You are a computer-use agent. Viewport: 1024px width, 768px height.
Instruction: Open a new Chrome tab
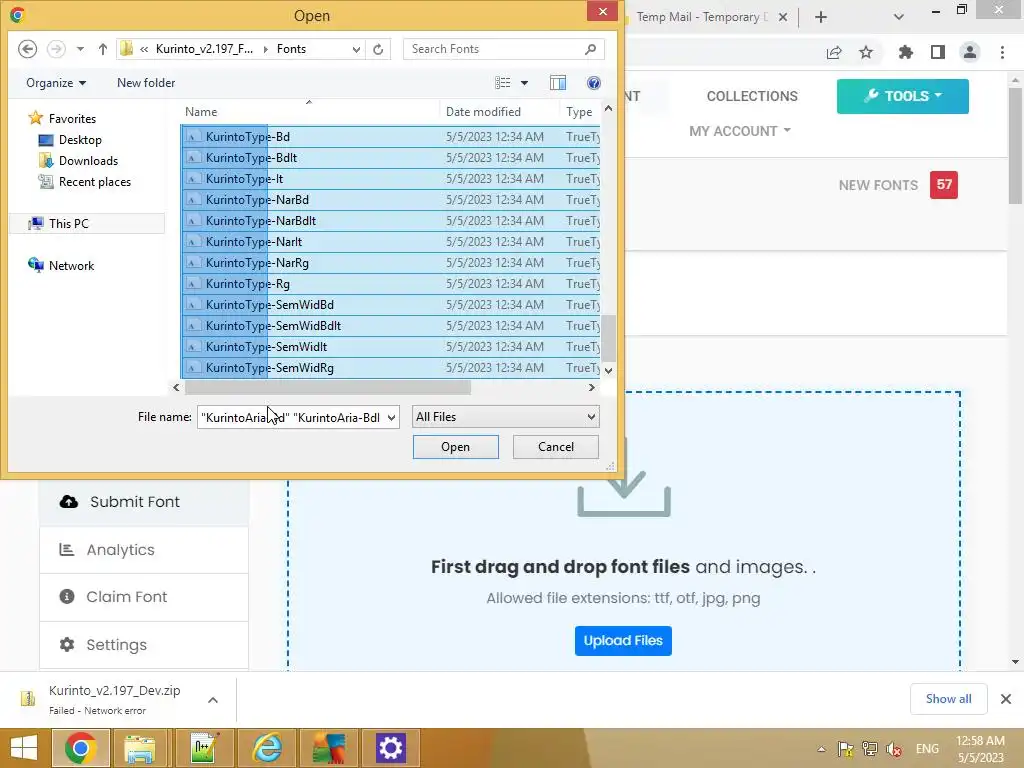tap(821, 18)
